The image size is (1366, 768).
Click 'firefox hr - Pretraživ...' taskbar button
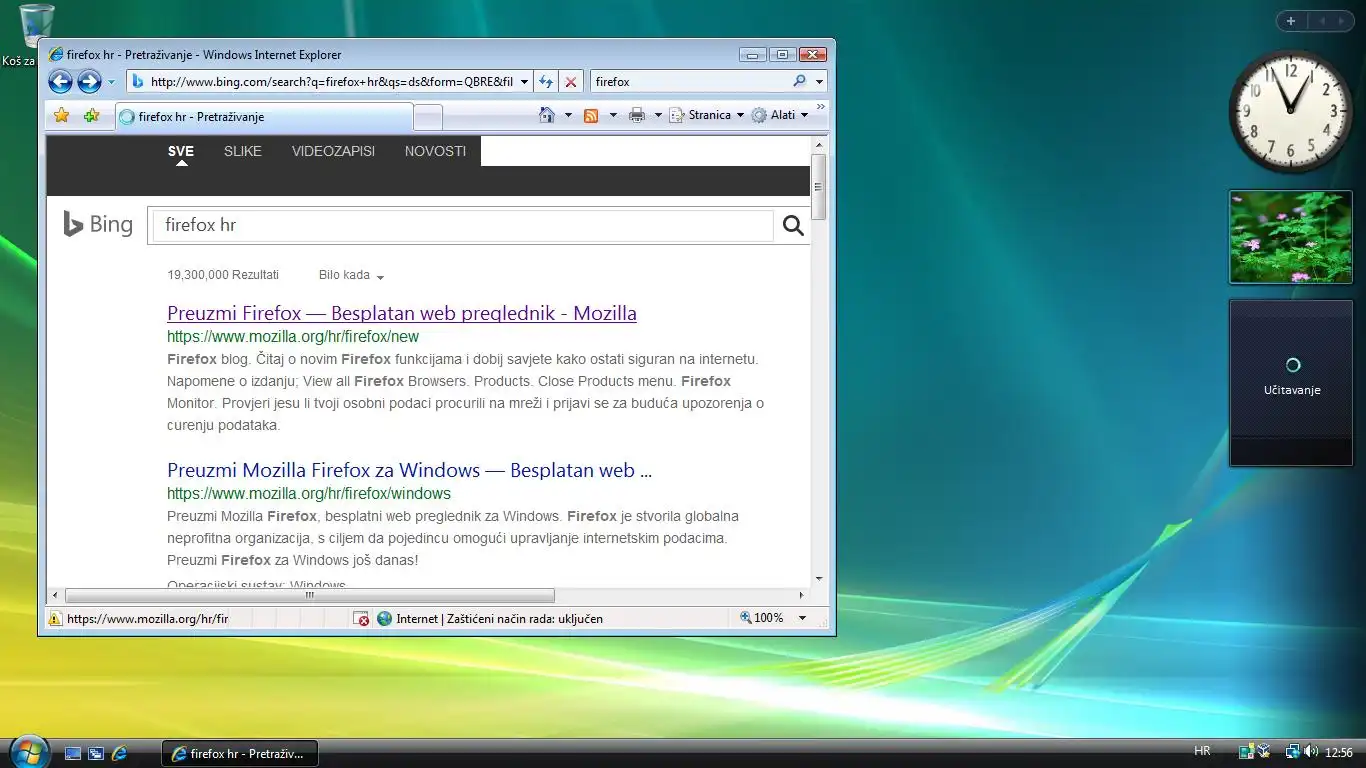240,753
